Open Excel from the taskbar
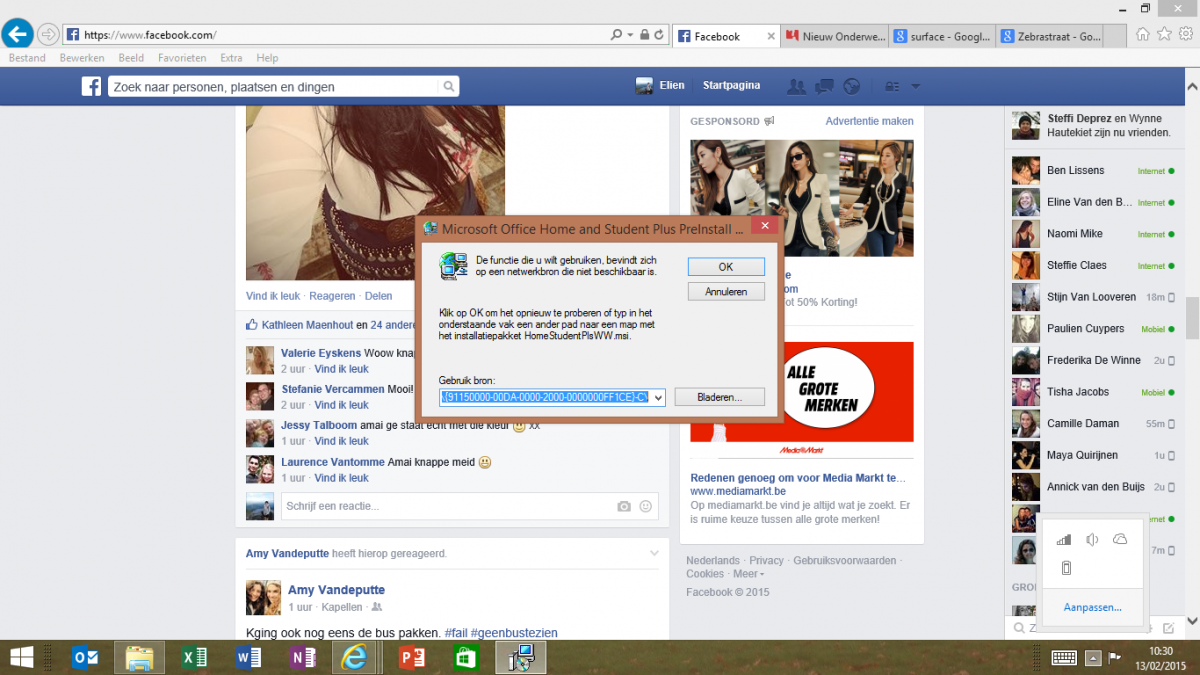1200x675 pixels. 194,657
